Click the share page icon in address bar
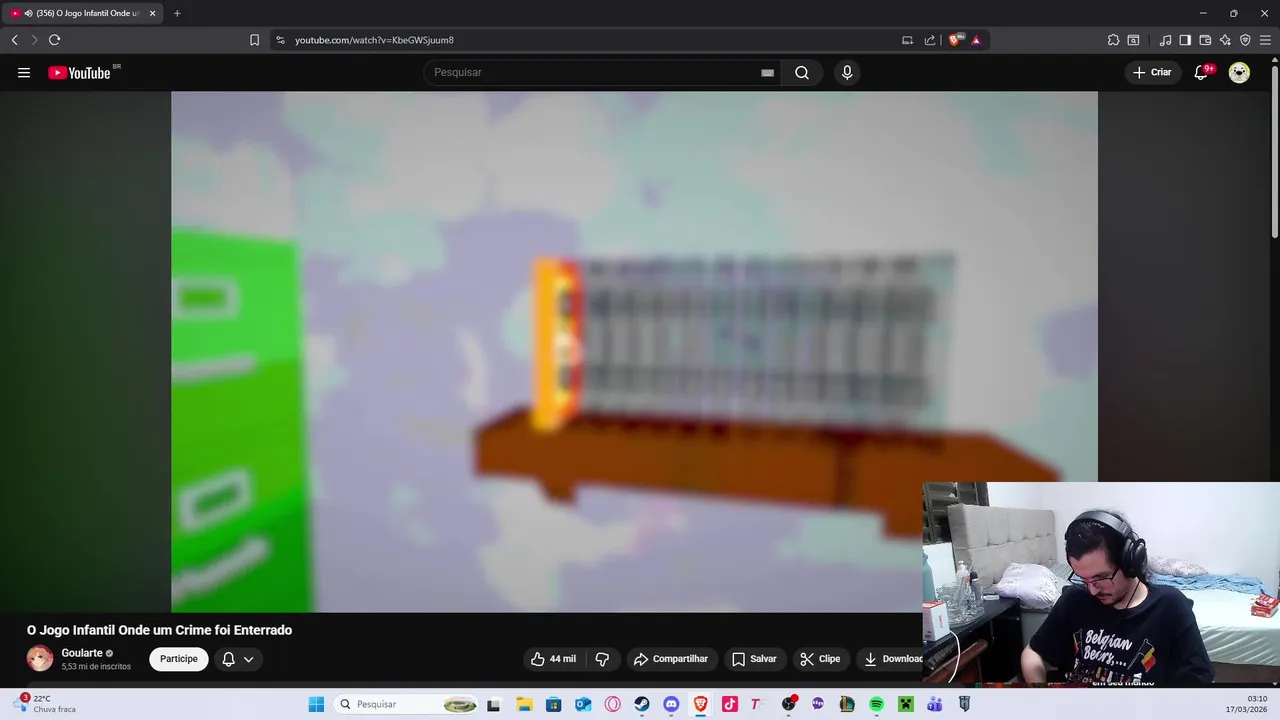The width and height of the screenshot is (1280, 720). 929,40
